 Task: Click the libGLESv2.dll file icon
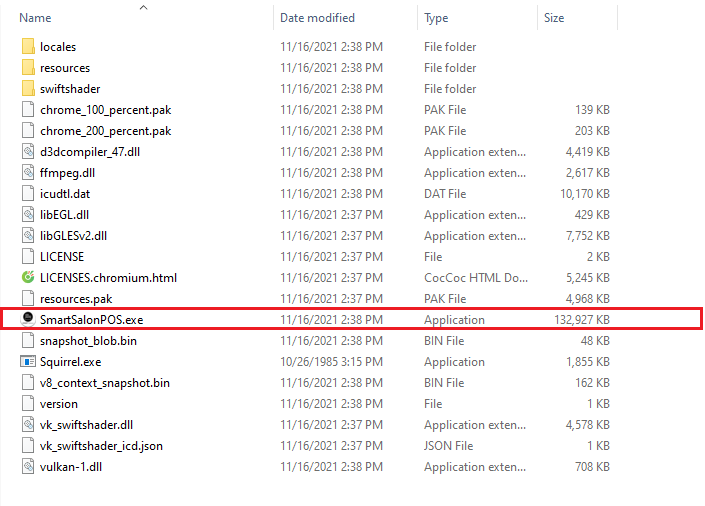pos(28,235)
